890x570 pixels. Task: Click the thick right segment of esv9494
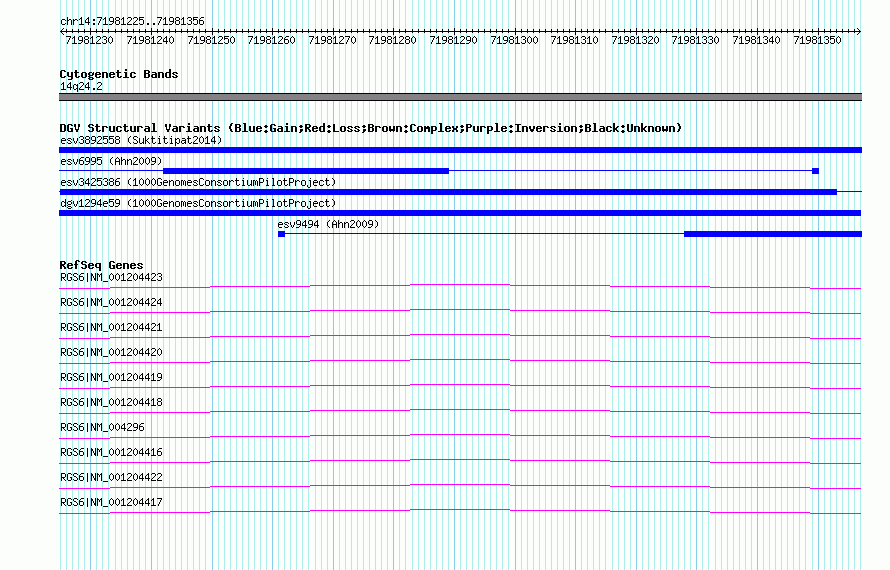pyautogui.click(x=773, y=234)
